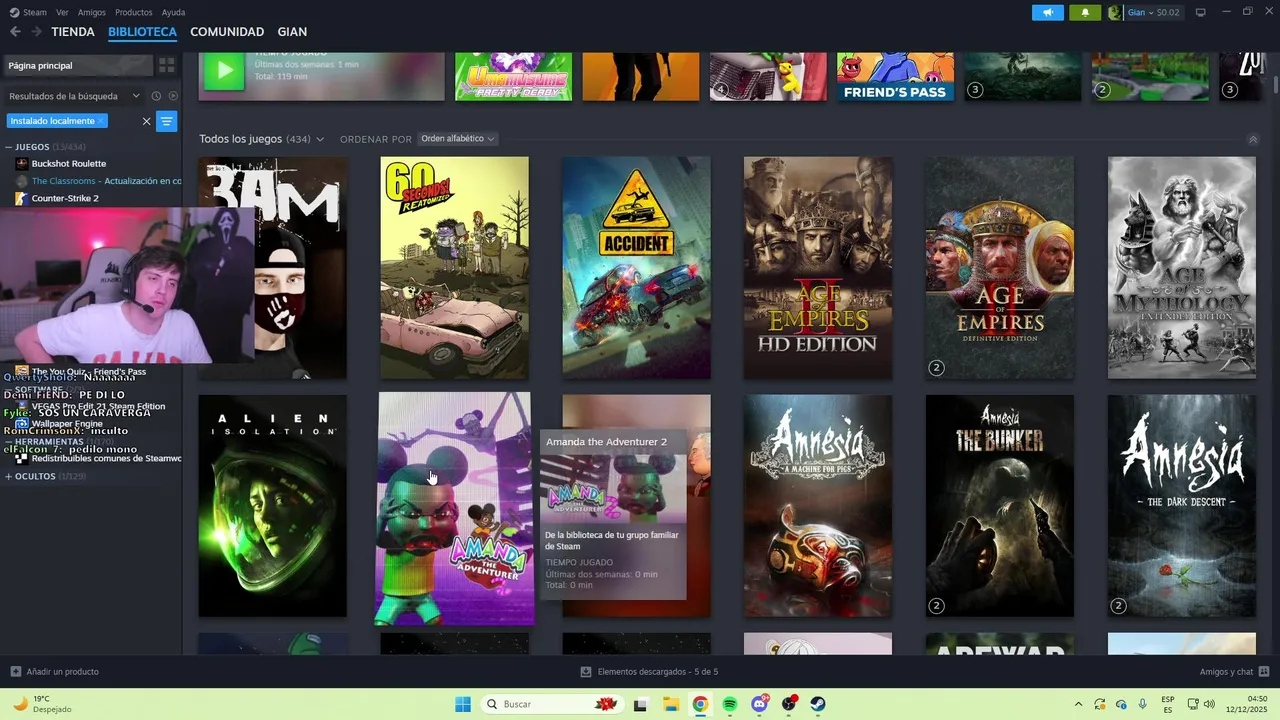Screen dimensions: 1280x720
Task: Click the microphone tray icon
Action: point(1142,704)
